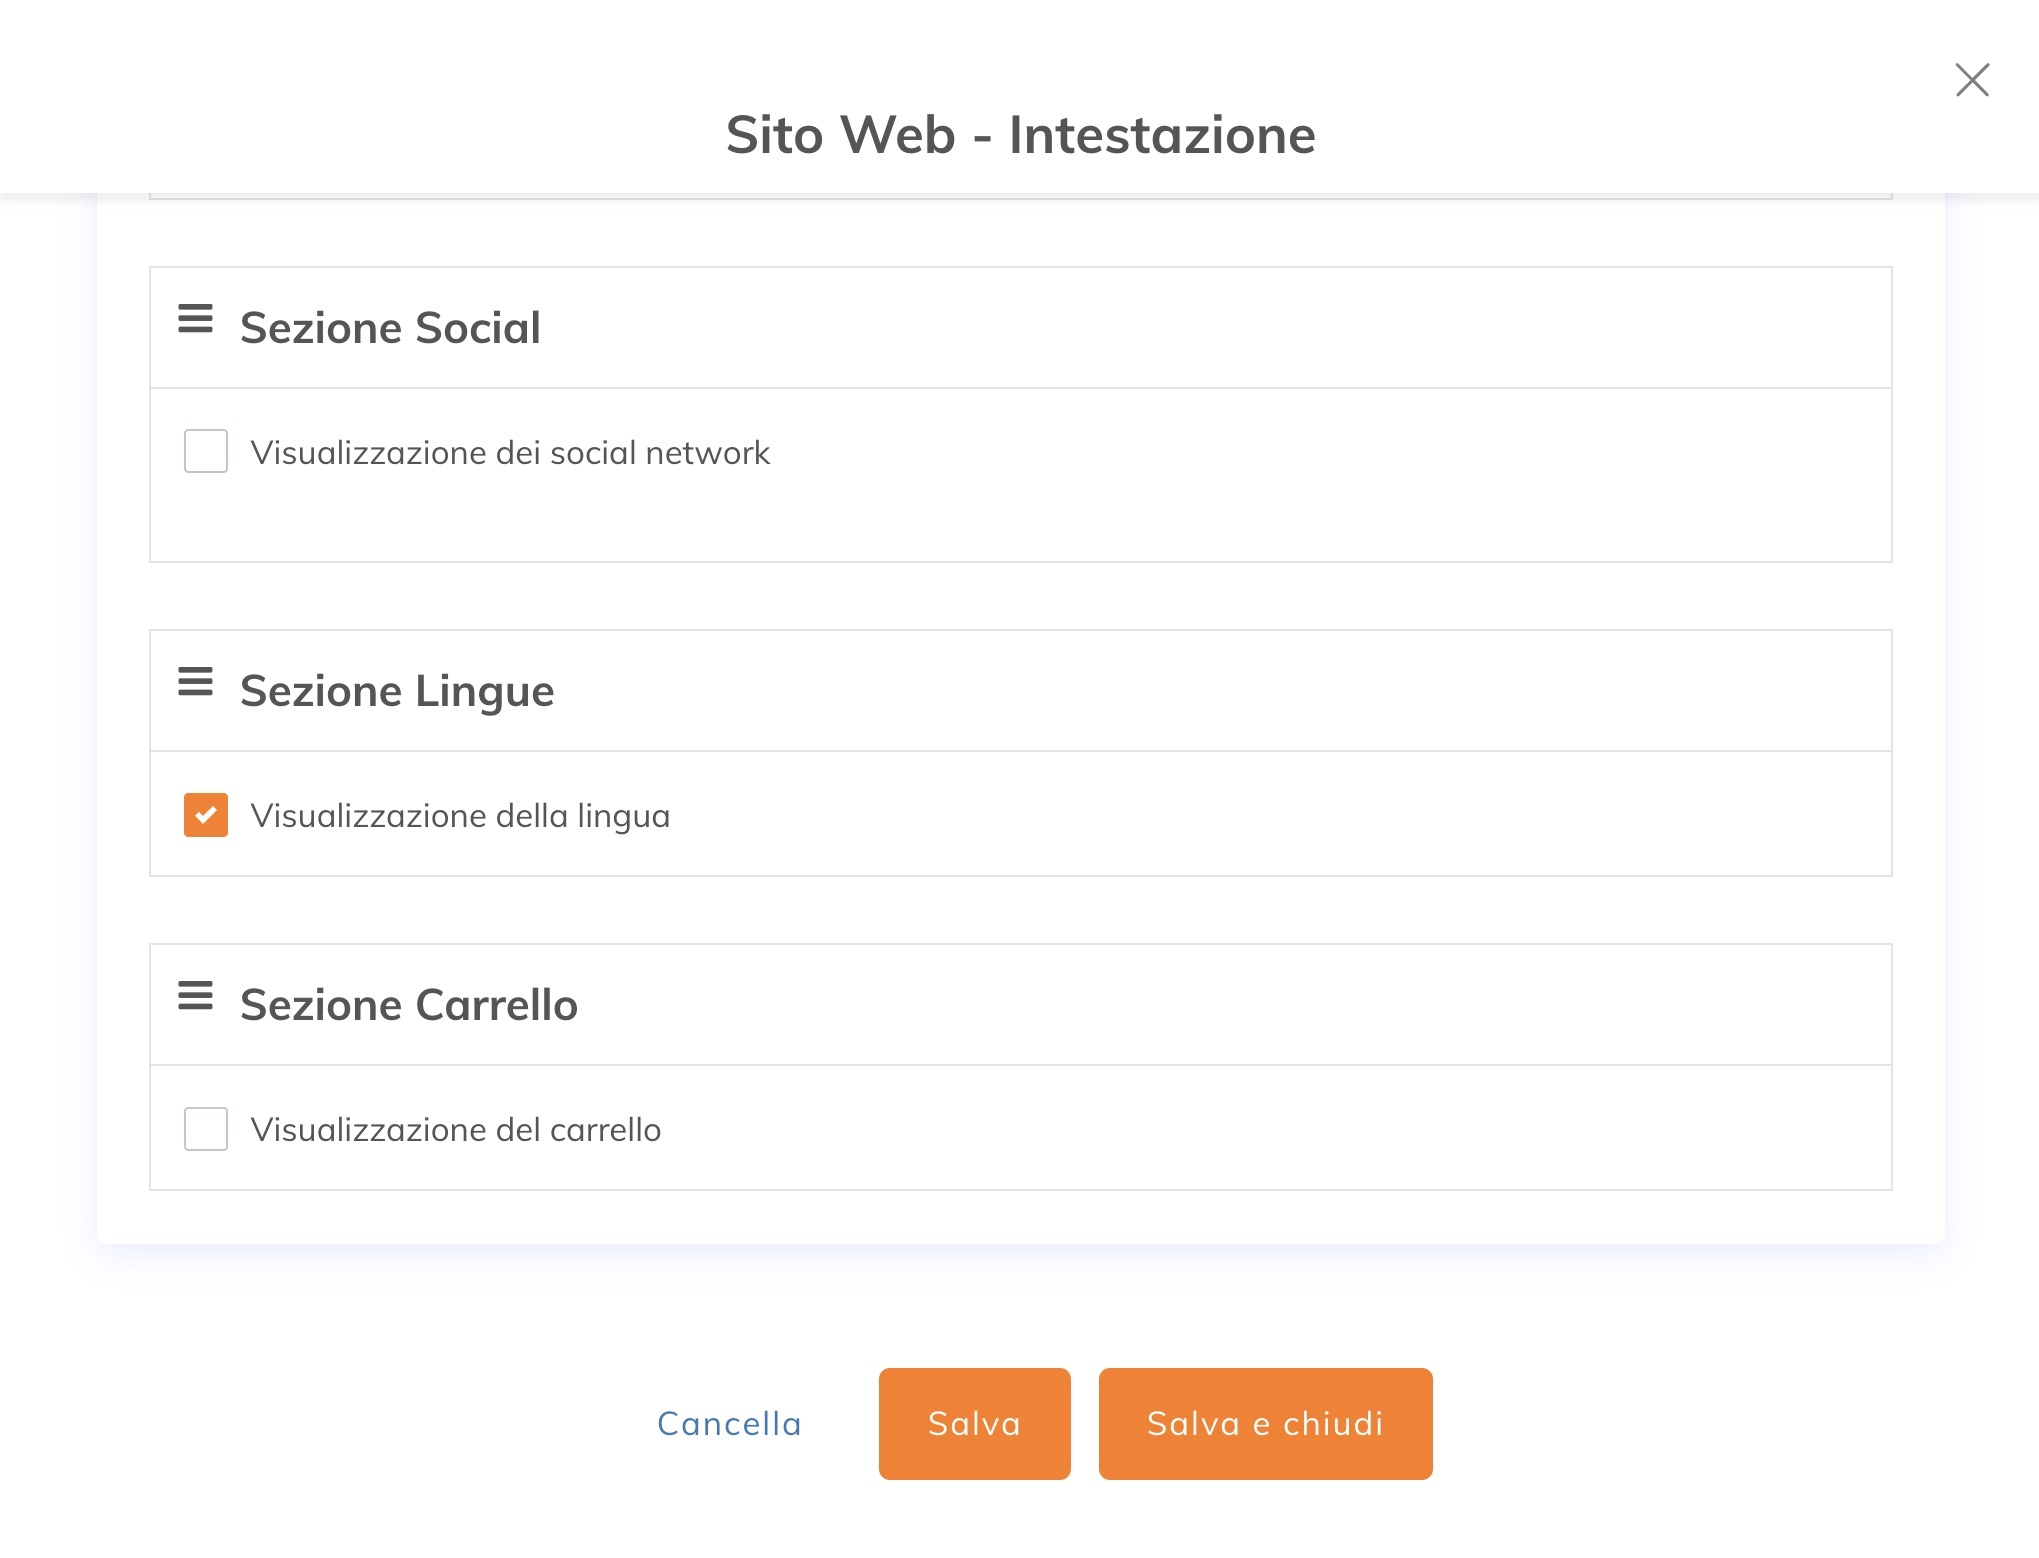Enable Visualizzazione del carrello

pos(206,1129)
